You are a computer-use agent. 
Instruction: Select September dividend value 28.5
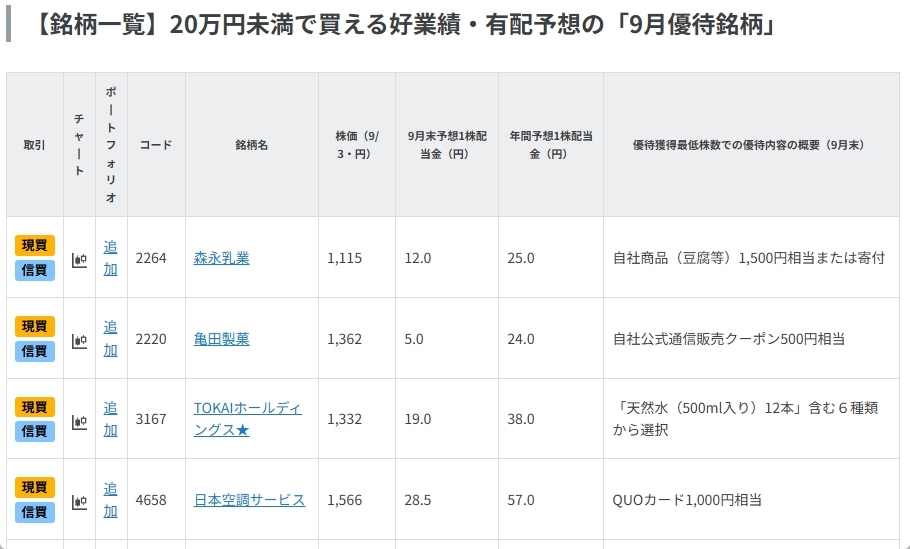tap(418, 500)
